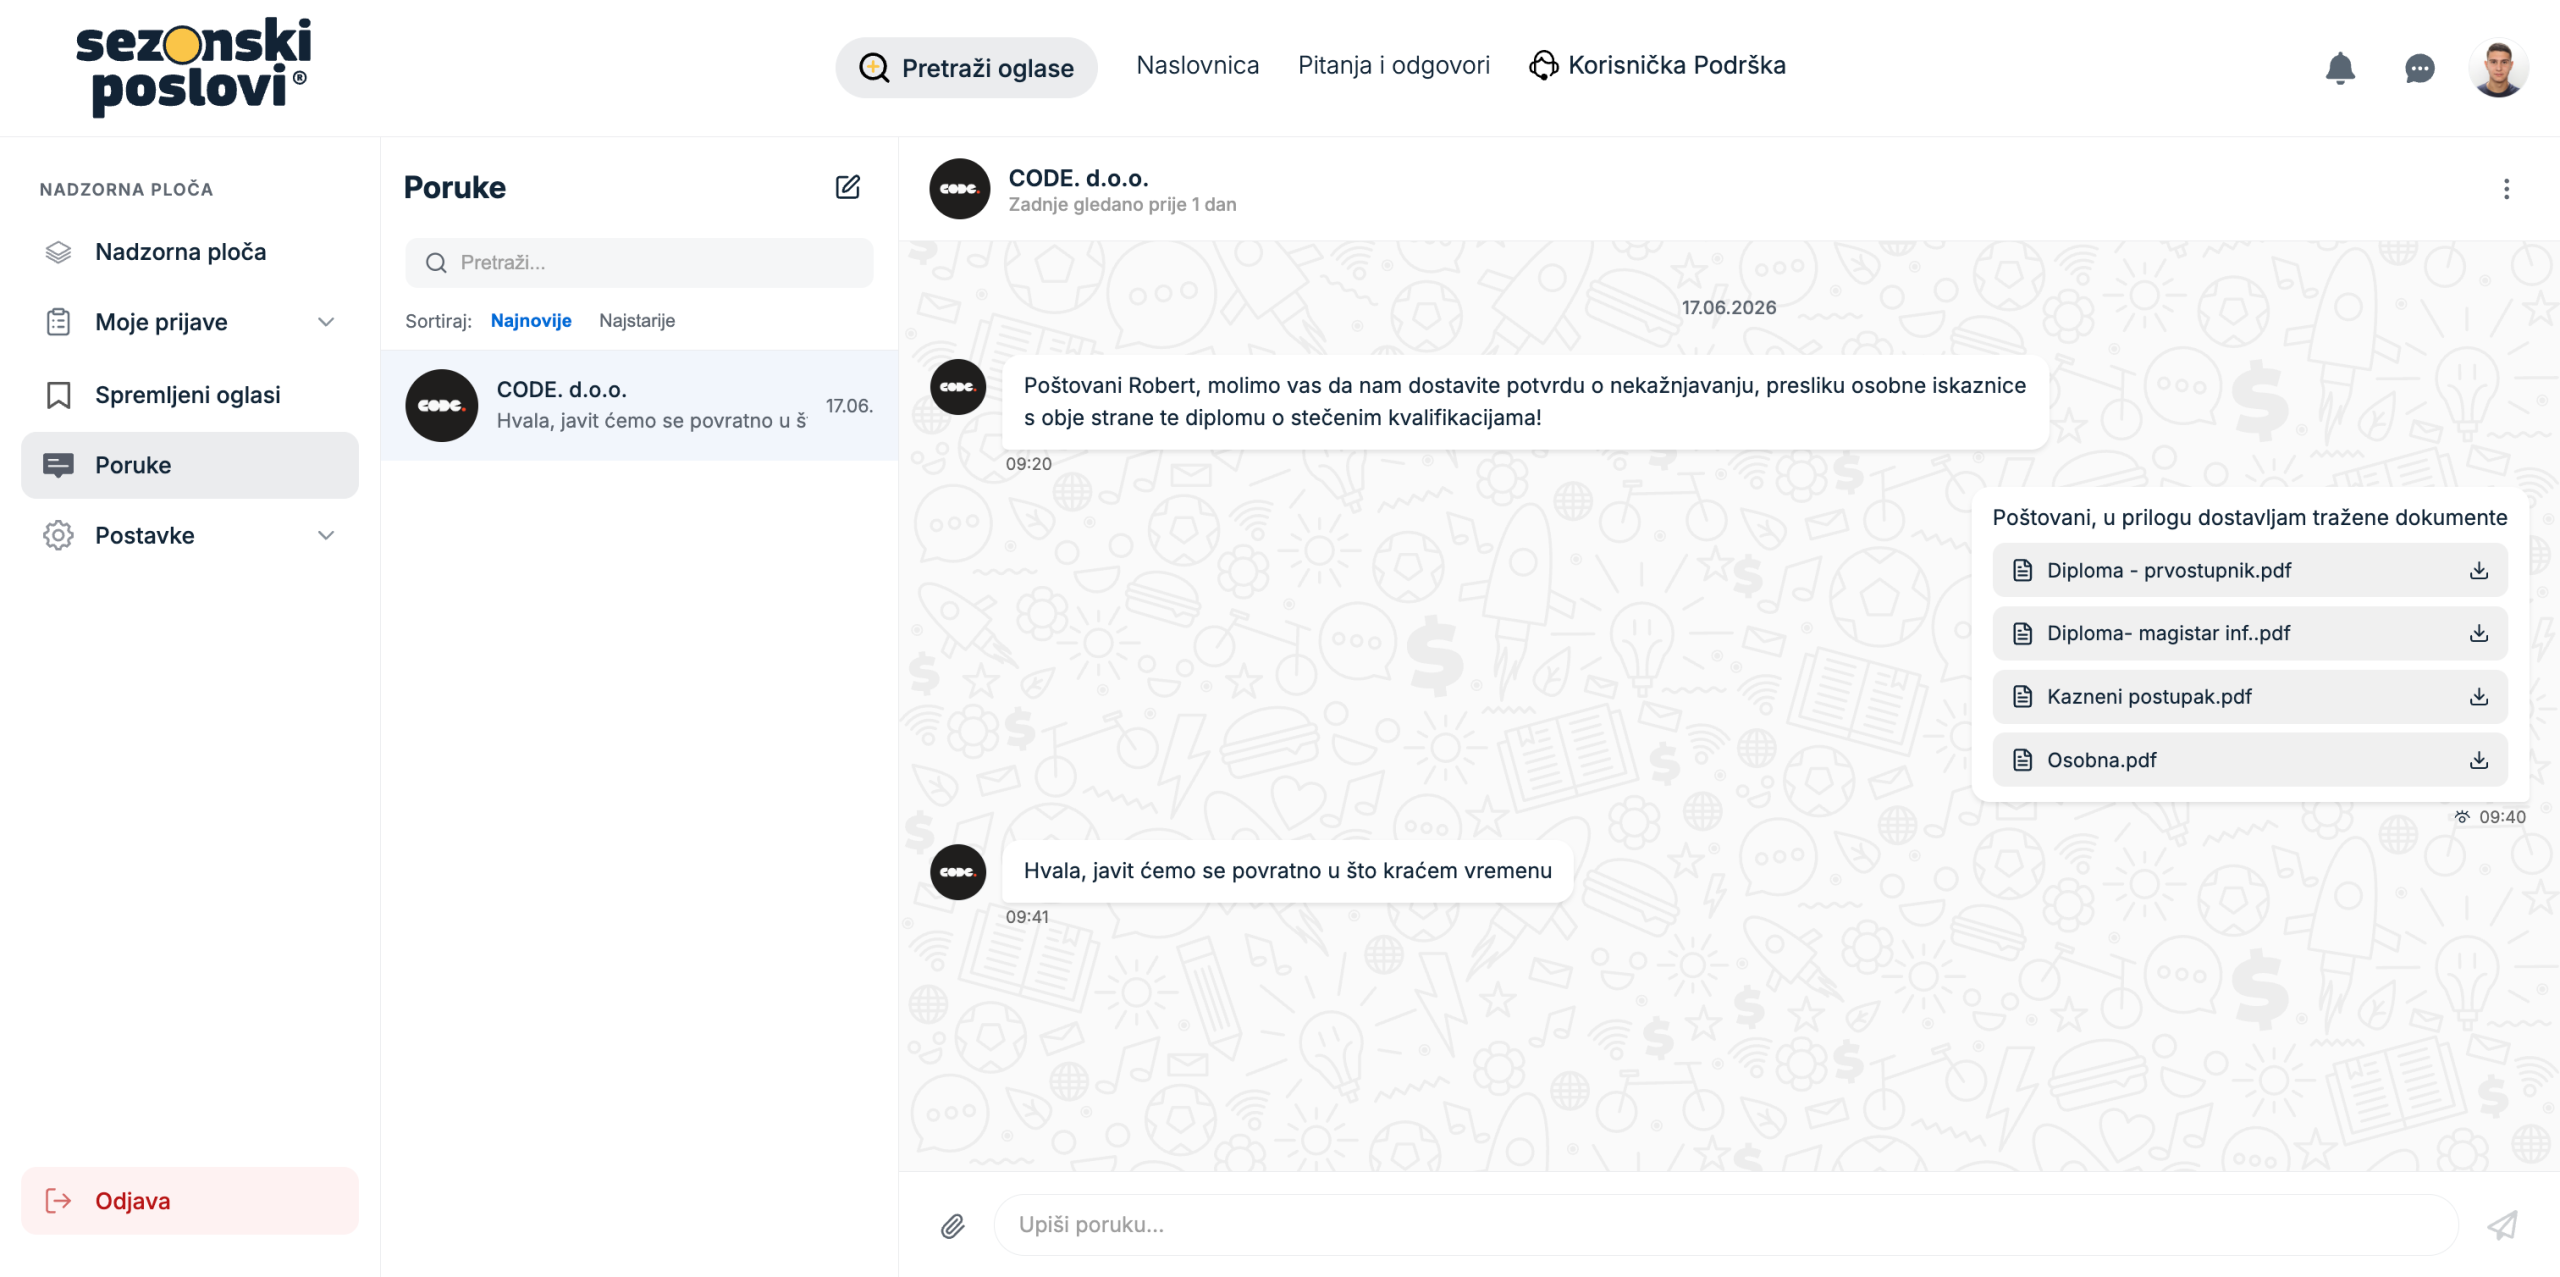The height and width of the screenshot is (1277, 2560).
Task: Click the Nadzorna ploča layers icon
Action: (58, 252)
